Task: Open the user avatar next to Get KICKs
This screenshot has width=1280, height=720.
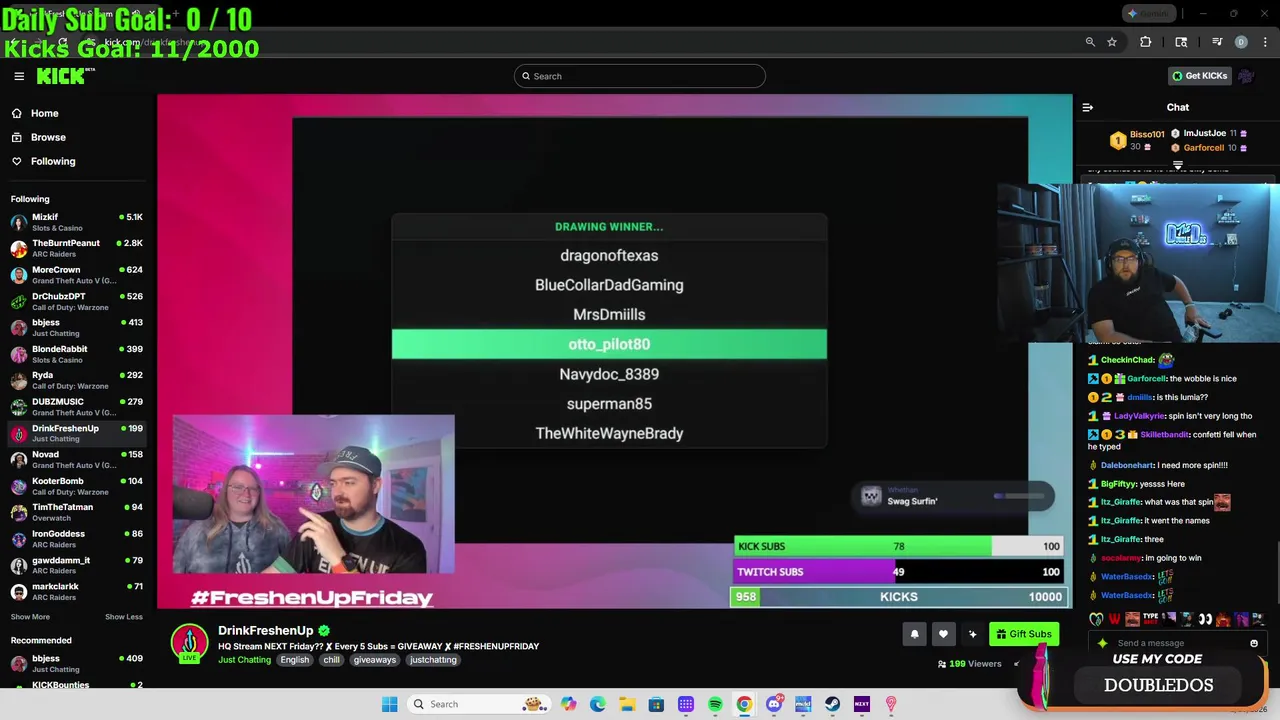Action: coord(1246,76)
